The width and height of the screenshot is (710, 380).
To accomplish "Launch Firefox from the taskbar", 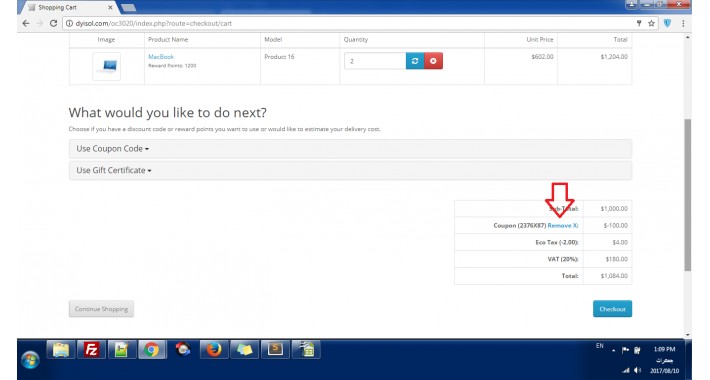I will coord(213,350).
